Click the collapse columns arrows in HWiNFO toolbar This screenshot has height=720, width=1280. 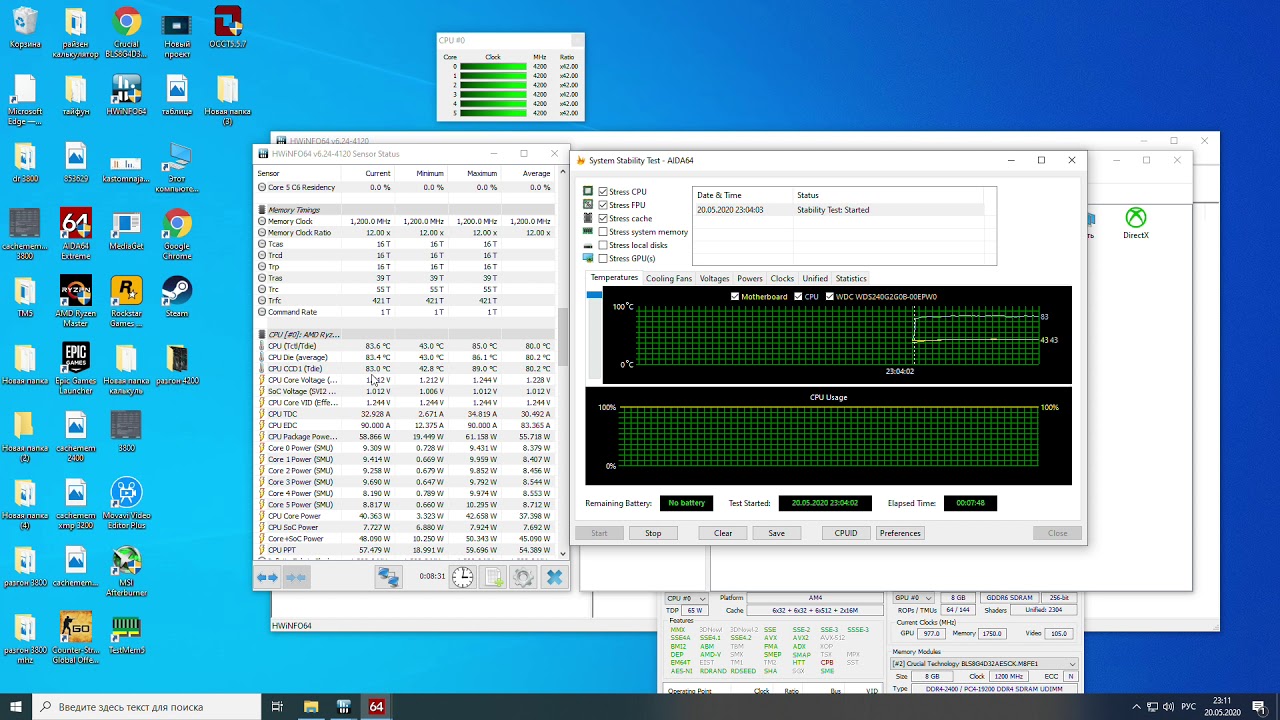296,577
